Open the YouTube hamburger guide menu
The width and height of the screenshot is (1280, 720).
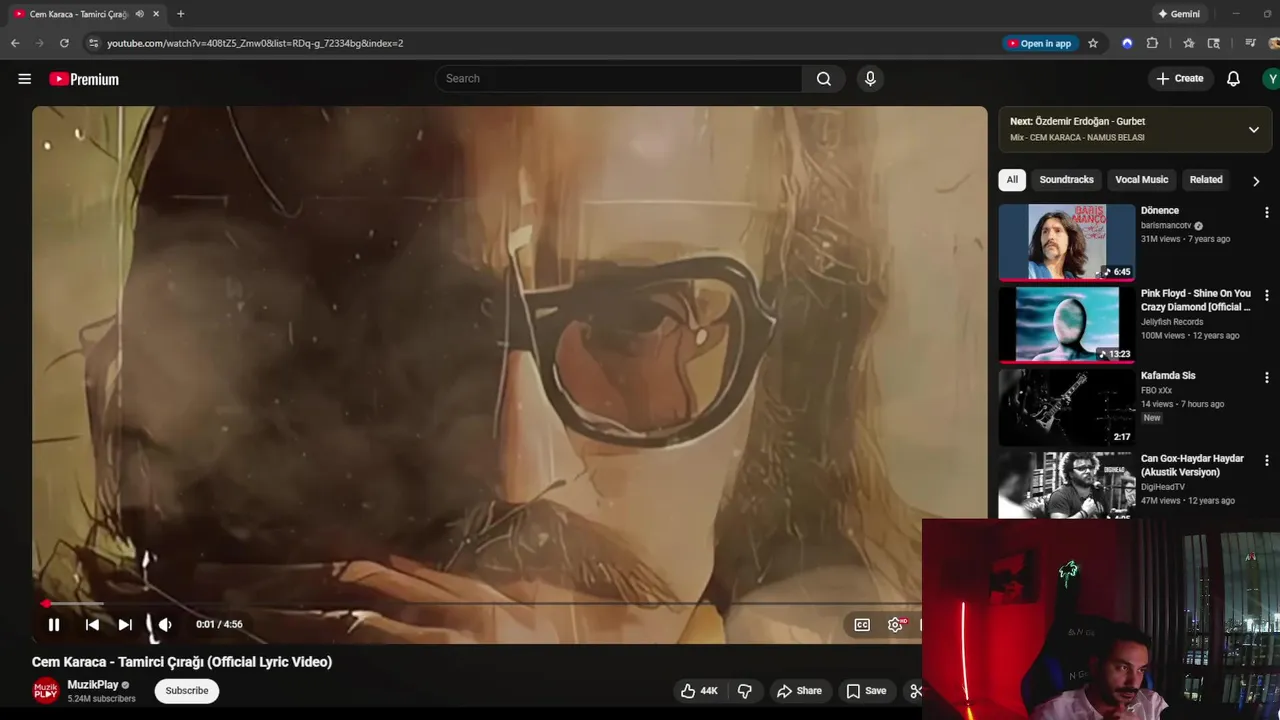tap(25, 79)
